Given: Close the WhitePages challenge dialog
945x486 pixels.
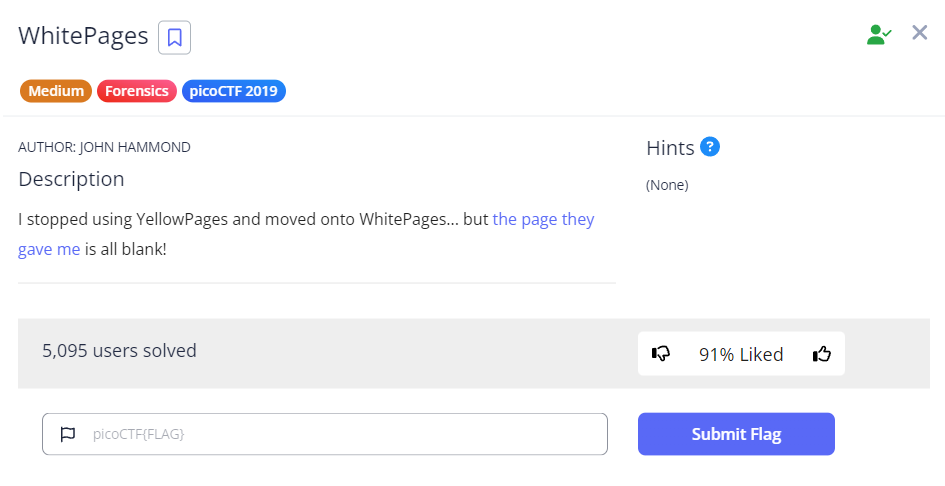Looking at the screenshot, I should tap(920, 33).
